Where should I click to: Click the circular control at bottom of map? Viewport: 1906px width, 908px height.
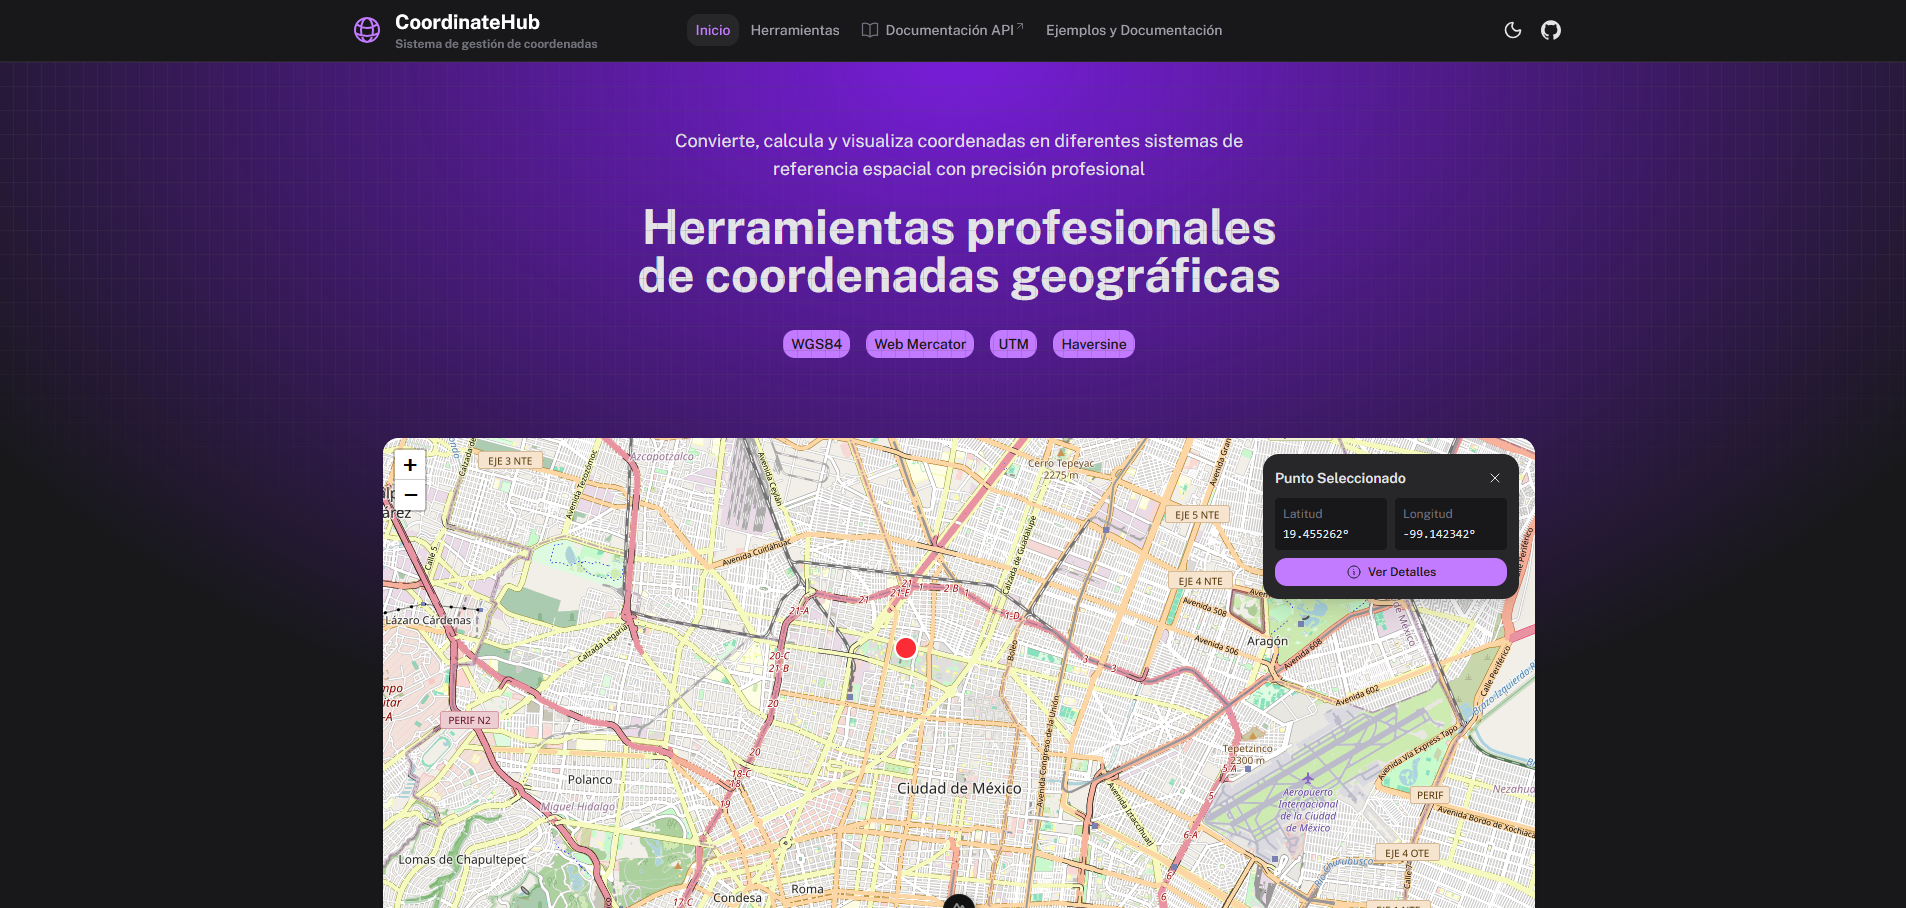tap(957, 903)
